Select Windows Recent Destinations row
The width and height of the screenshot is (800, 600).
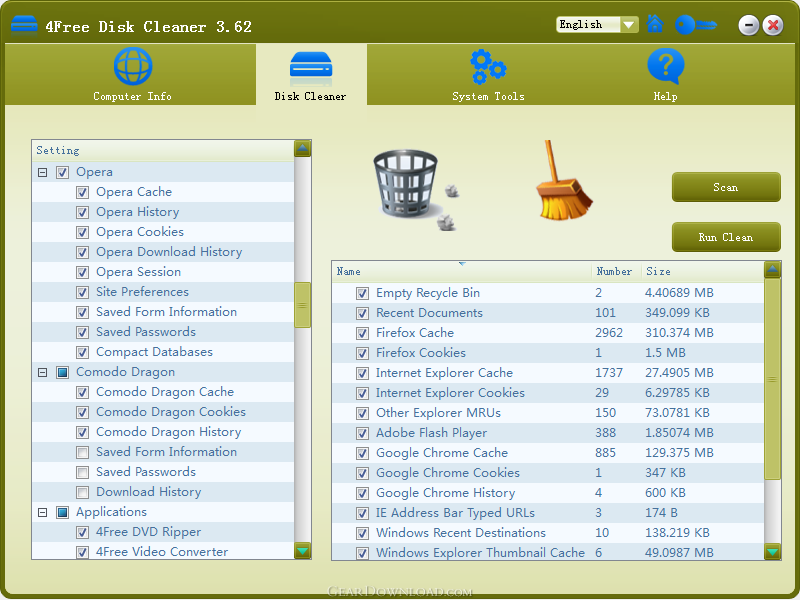pyautogui.click(x=548, y=533)
